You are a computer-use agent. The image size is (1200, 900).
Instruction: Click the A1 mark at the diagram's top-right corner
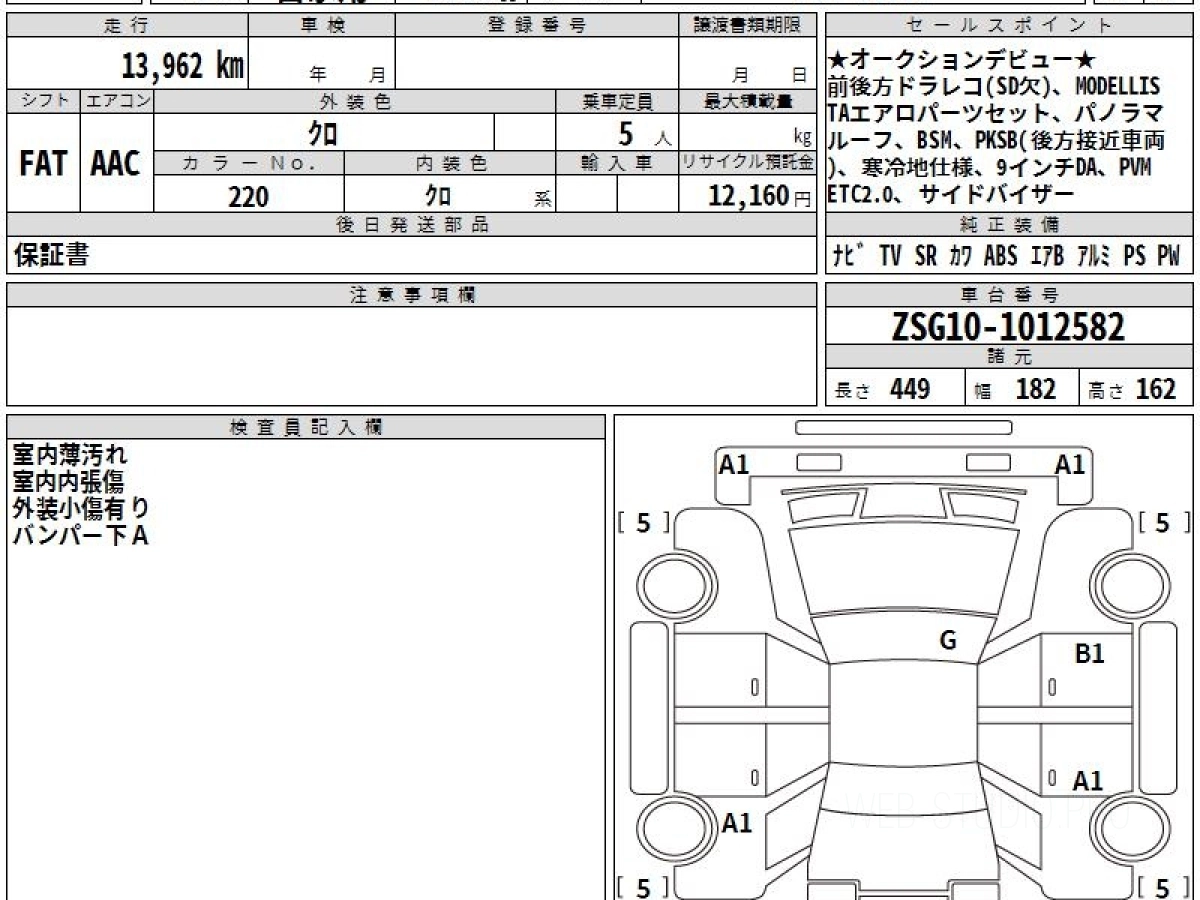pos(1070,464)
